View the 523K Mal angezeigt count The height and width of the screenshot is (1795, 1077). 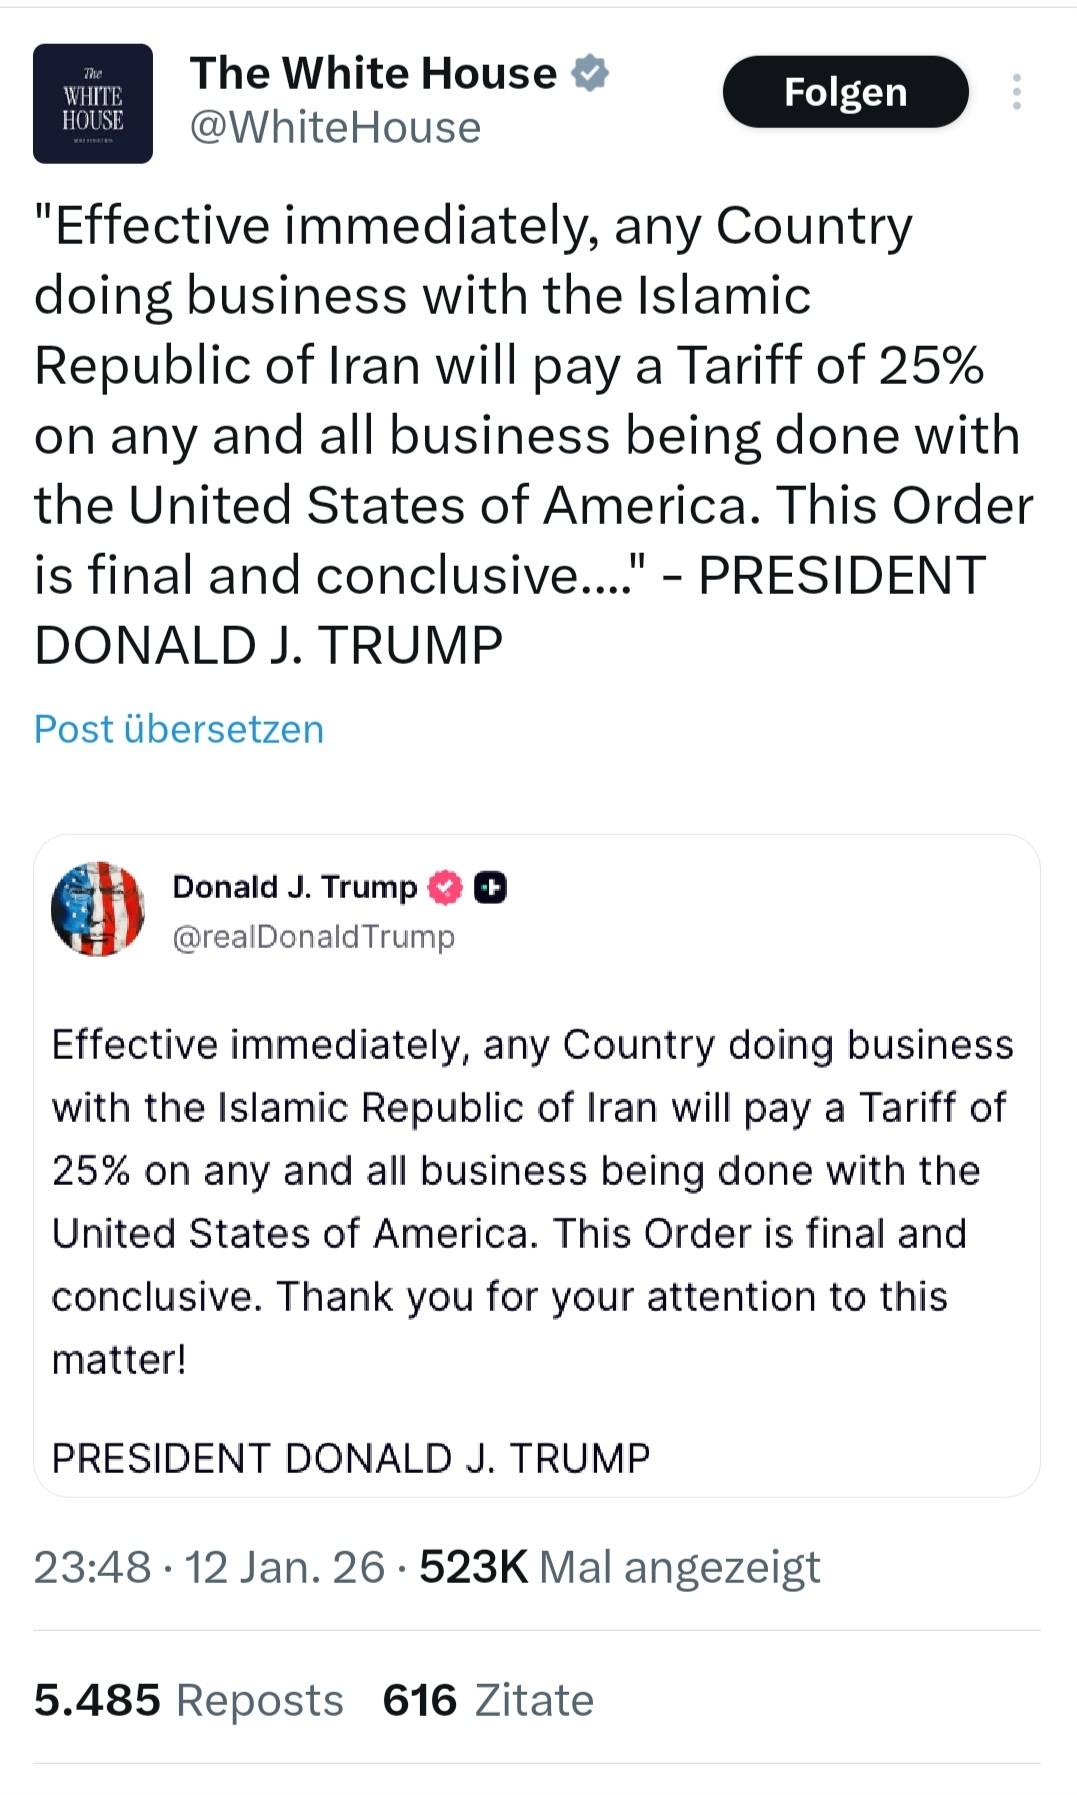pos(619,1567)
